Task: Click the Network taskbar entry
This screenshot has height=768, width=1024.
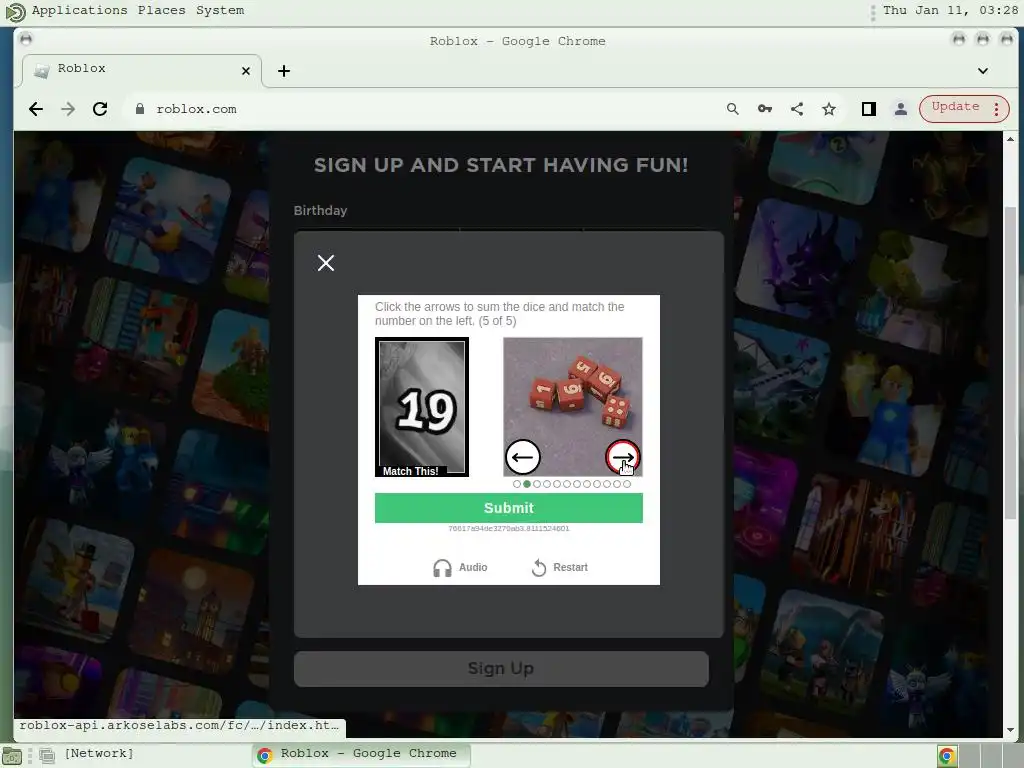Action: point(99,754)
